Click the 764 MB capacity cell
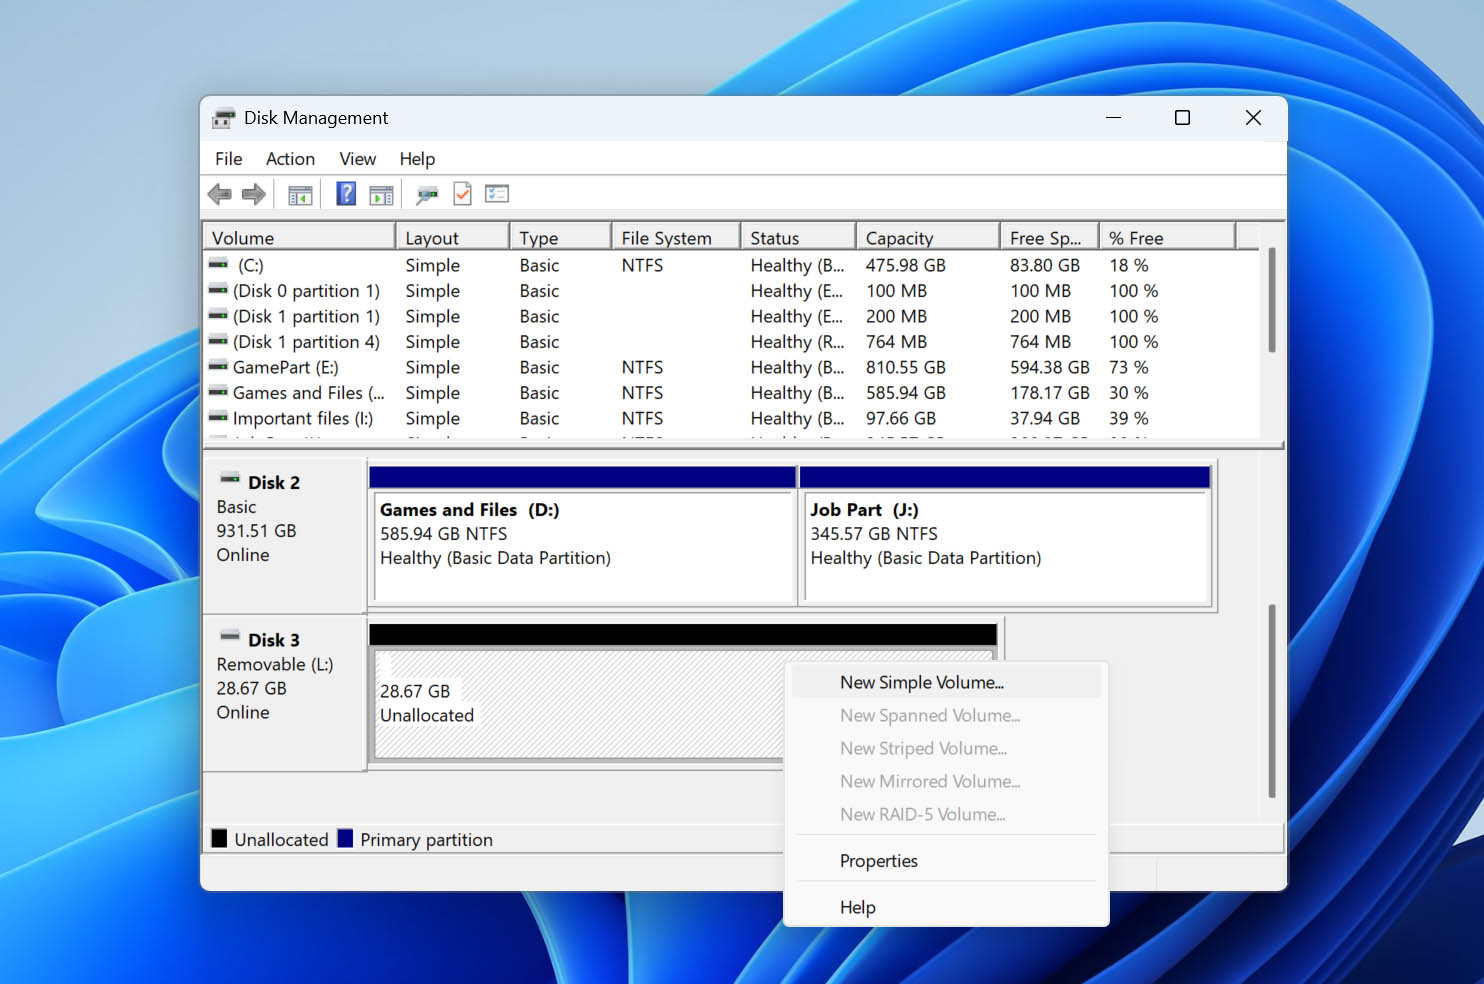1484x984 pixels. [x=896, y=341]
